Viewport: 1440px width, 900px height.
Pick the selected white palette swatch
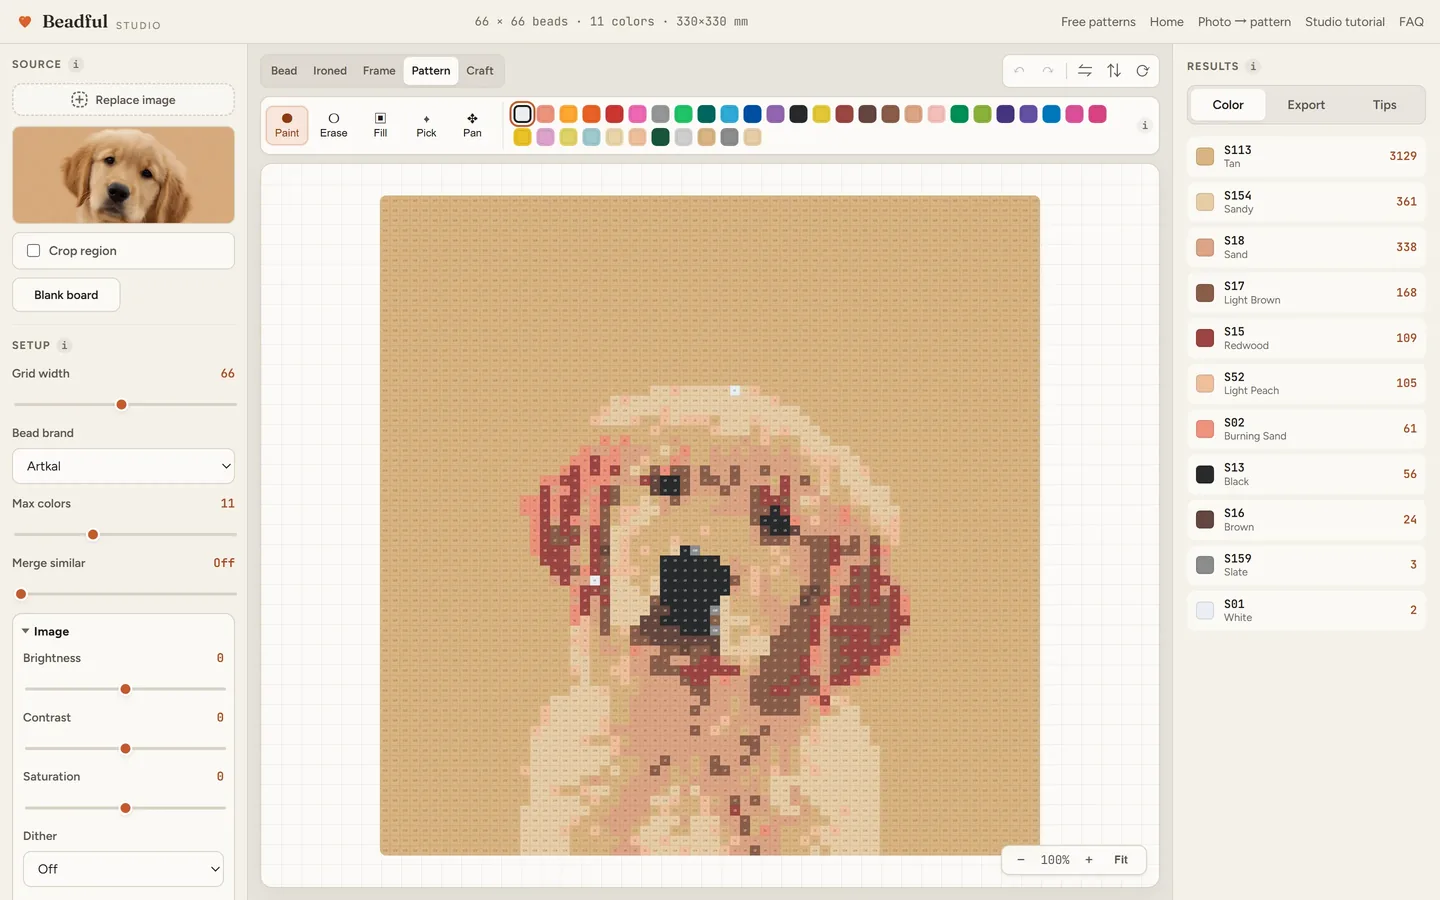522,114
